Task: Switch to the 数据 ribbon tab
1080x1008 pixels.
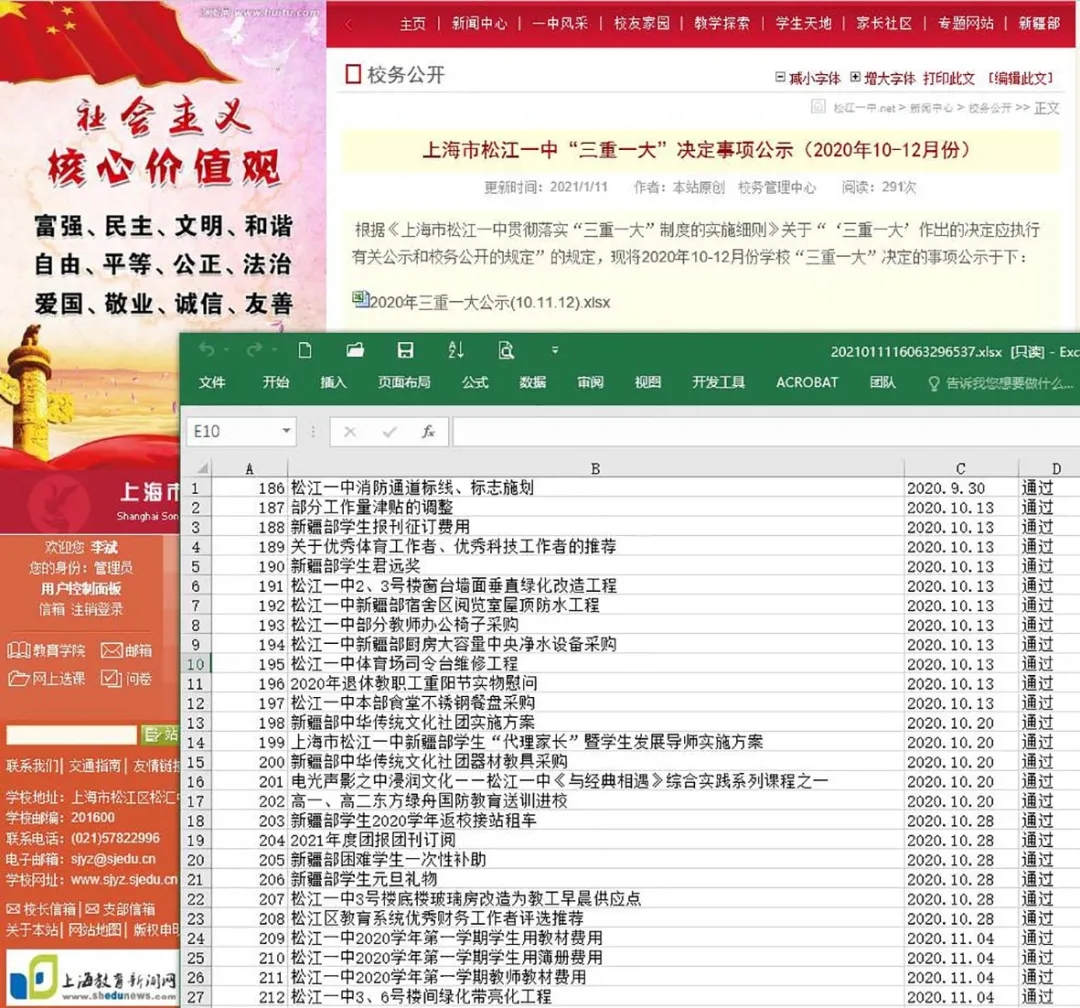Action: coord(532,382)
